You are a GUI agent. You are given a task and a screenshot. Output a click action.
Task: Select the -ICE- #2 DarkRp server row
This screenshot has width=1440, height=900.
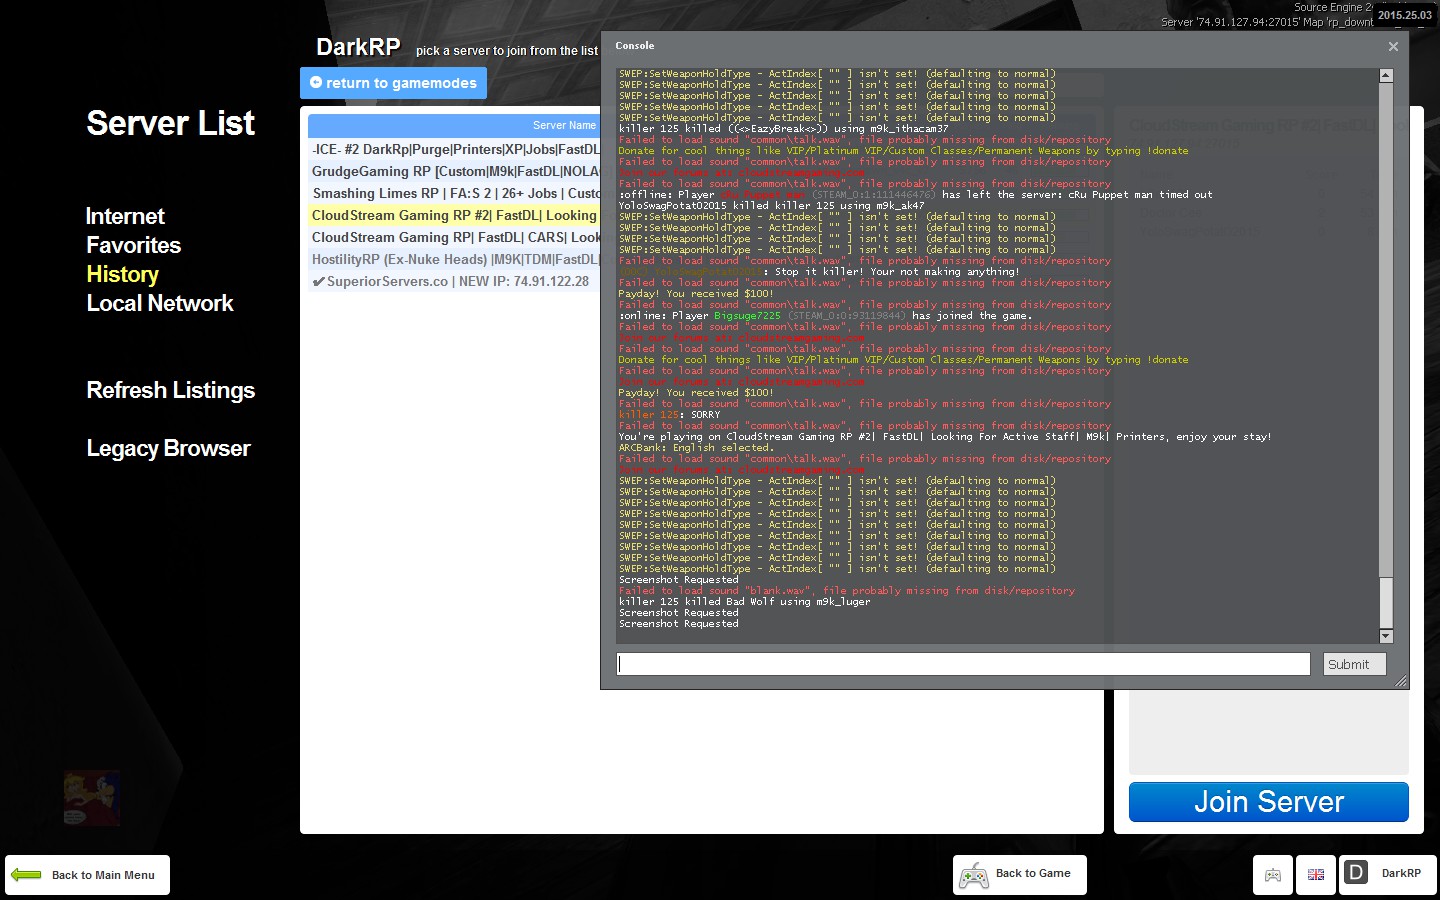pos(454,149)
